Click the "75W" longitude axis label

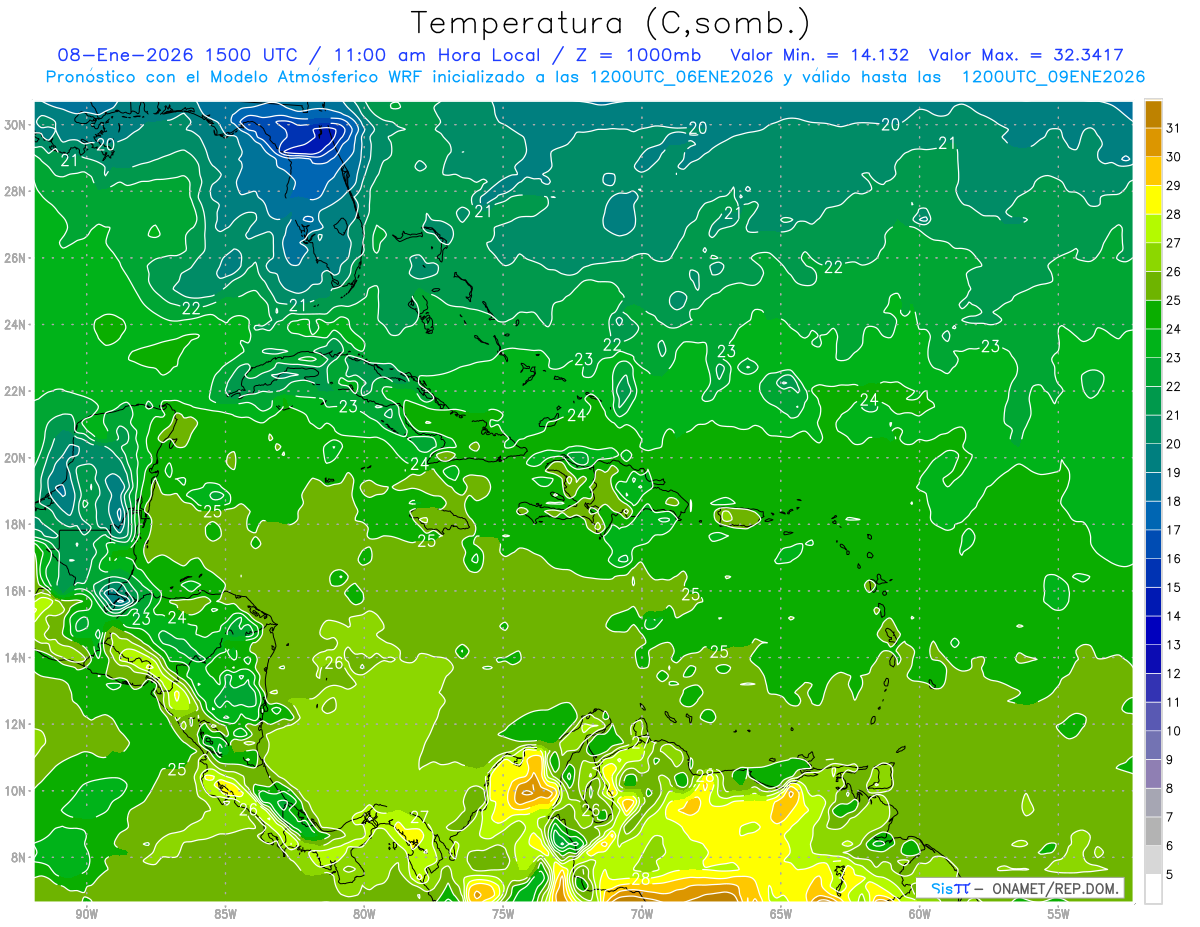click(x=503, y=914)
